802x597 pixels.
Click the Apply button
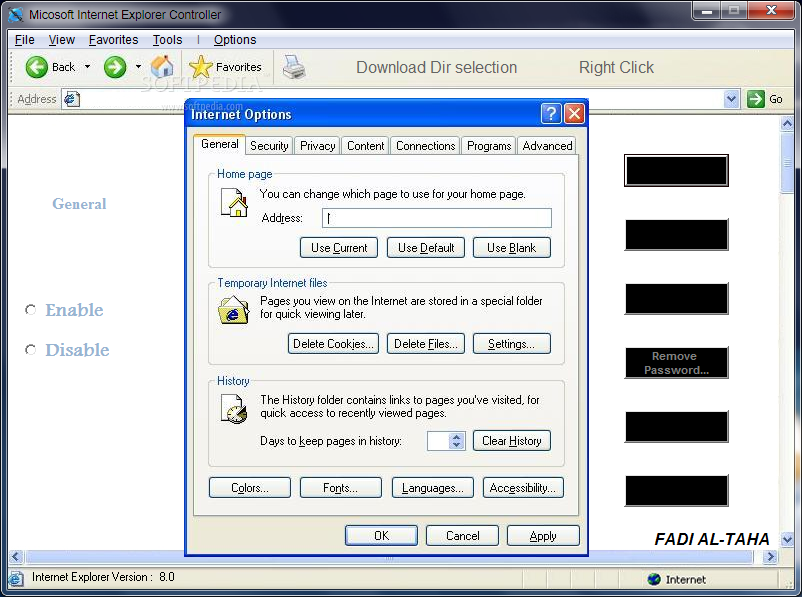(543, 536)
